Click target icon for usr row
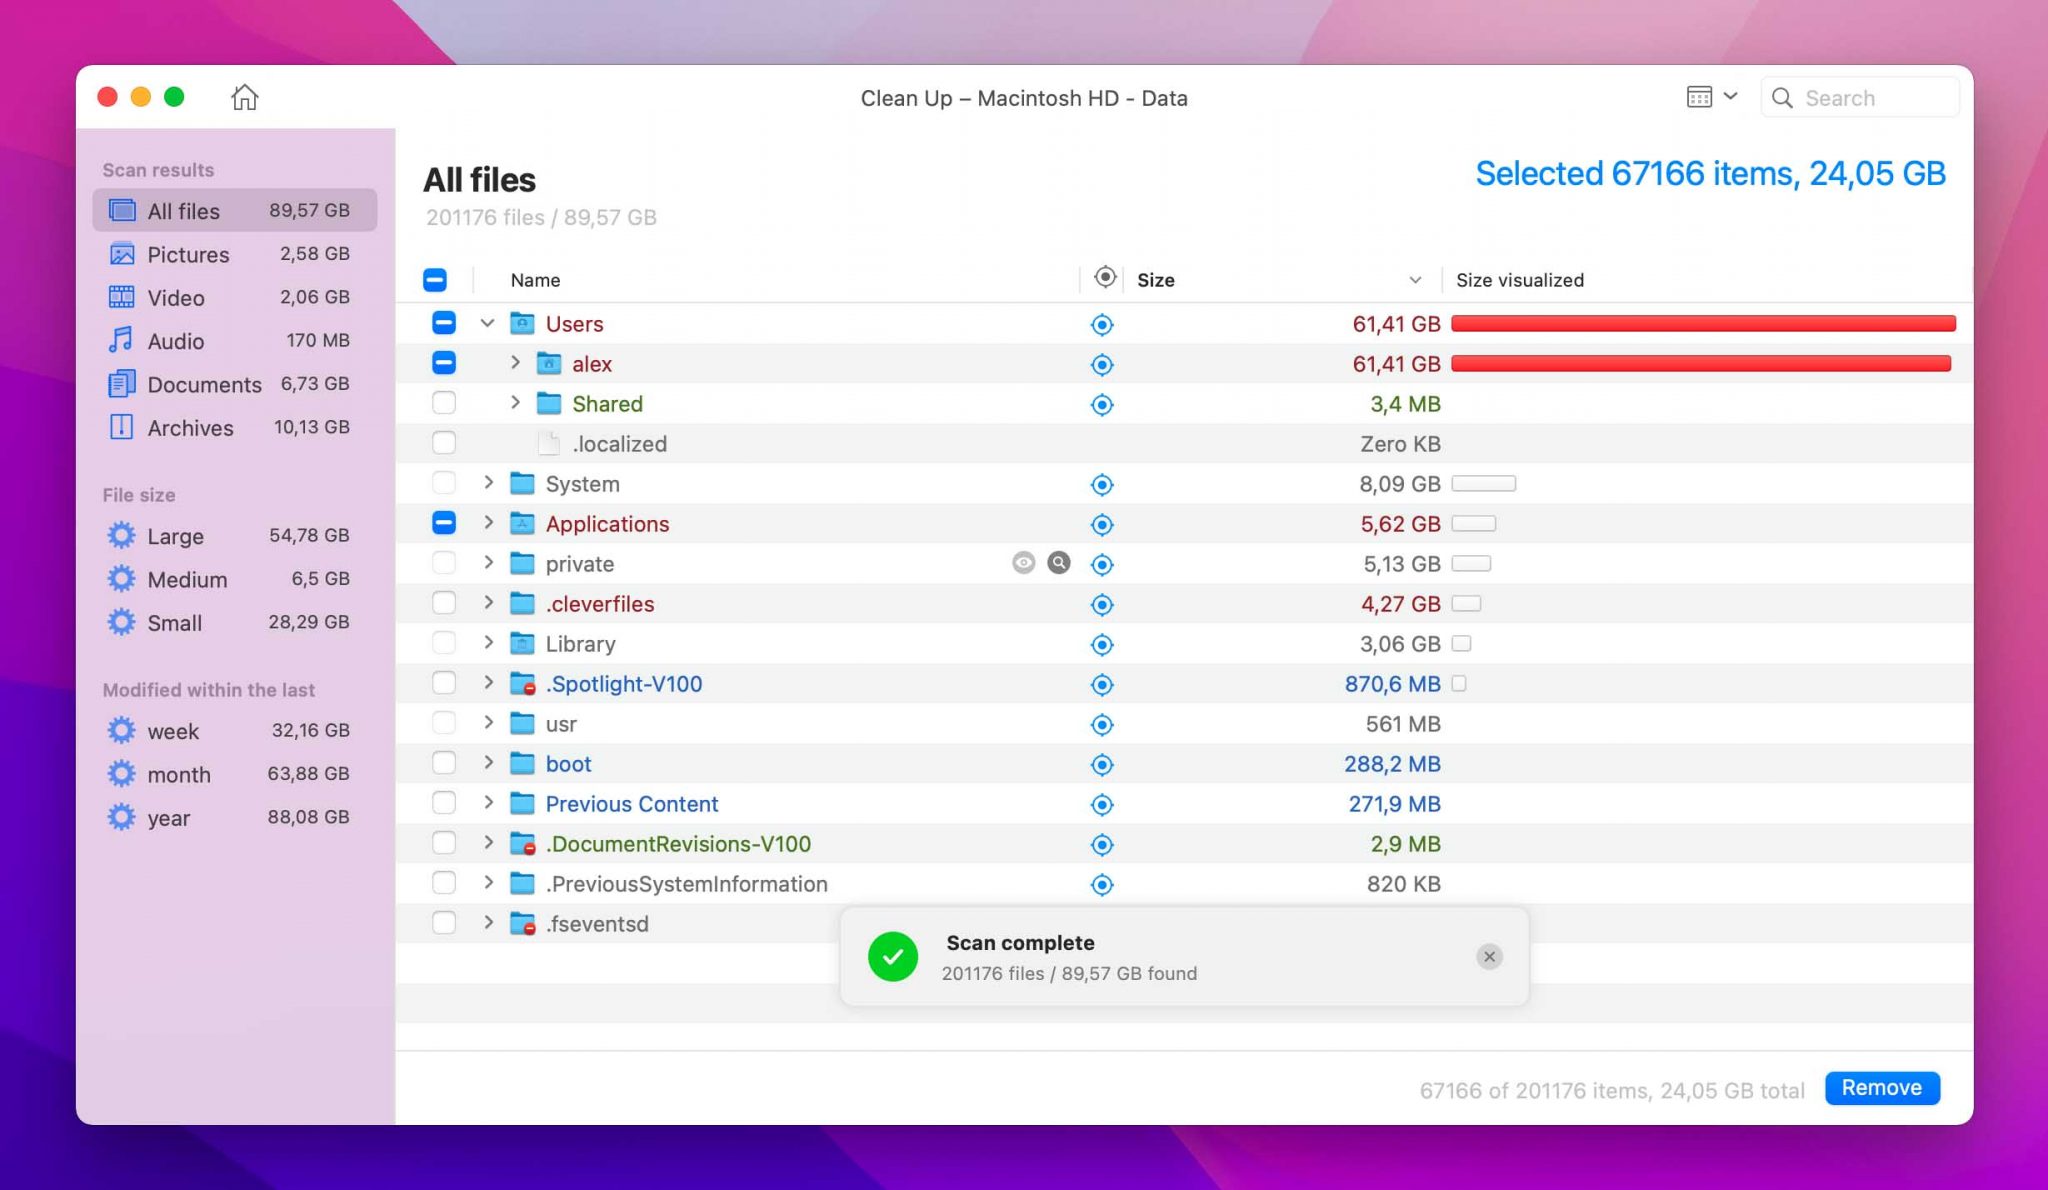This screenshot has width=2048, height=1190. (x=1101, y=724)
